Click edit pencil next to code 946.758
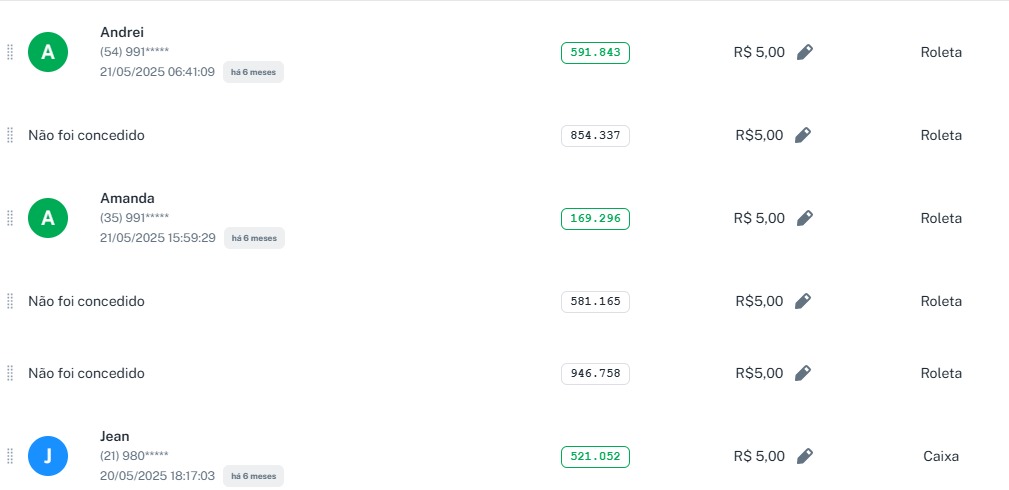 point(803,373)
